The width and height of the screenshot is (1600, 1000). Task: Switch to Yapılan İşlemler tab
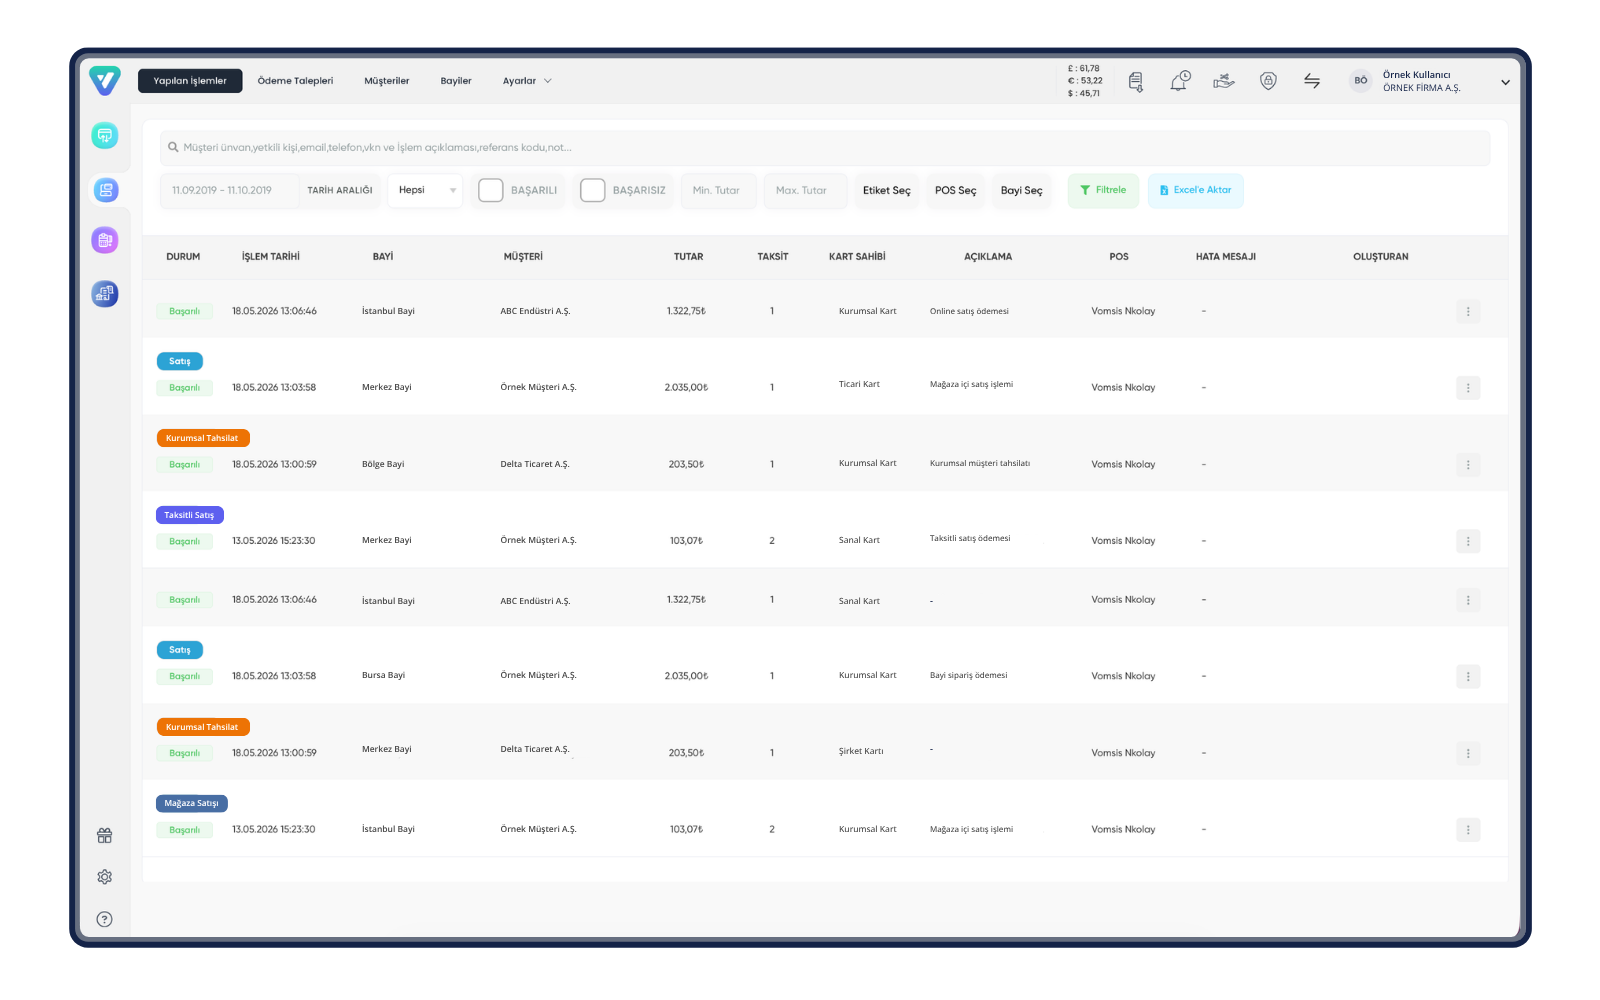point(190,81)
